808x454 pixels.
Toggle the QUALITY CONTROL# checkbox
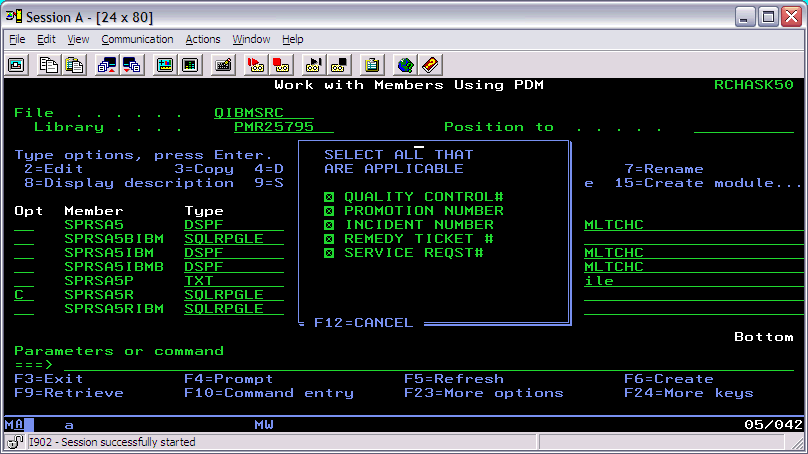click(x=329, y=197)
